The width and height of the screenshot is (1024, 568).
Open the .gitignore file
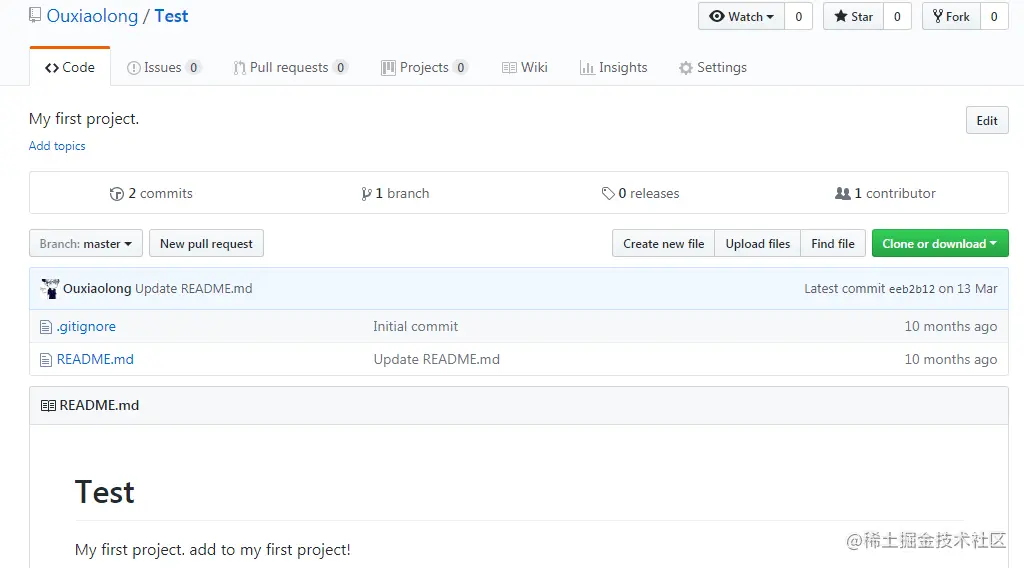click(86, 326)
